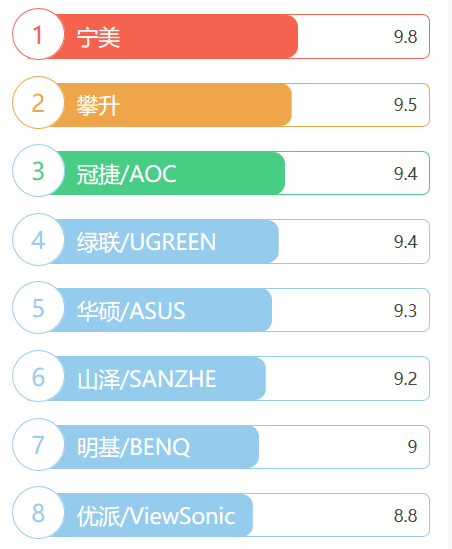Viewport: 452px width, 549px height.
Task: Open the 优派/ViewSonic brand entry
Action: pos(156,516)
